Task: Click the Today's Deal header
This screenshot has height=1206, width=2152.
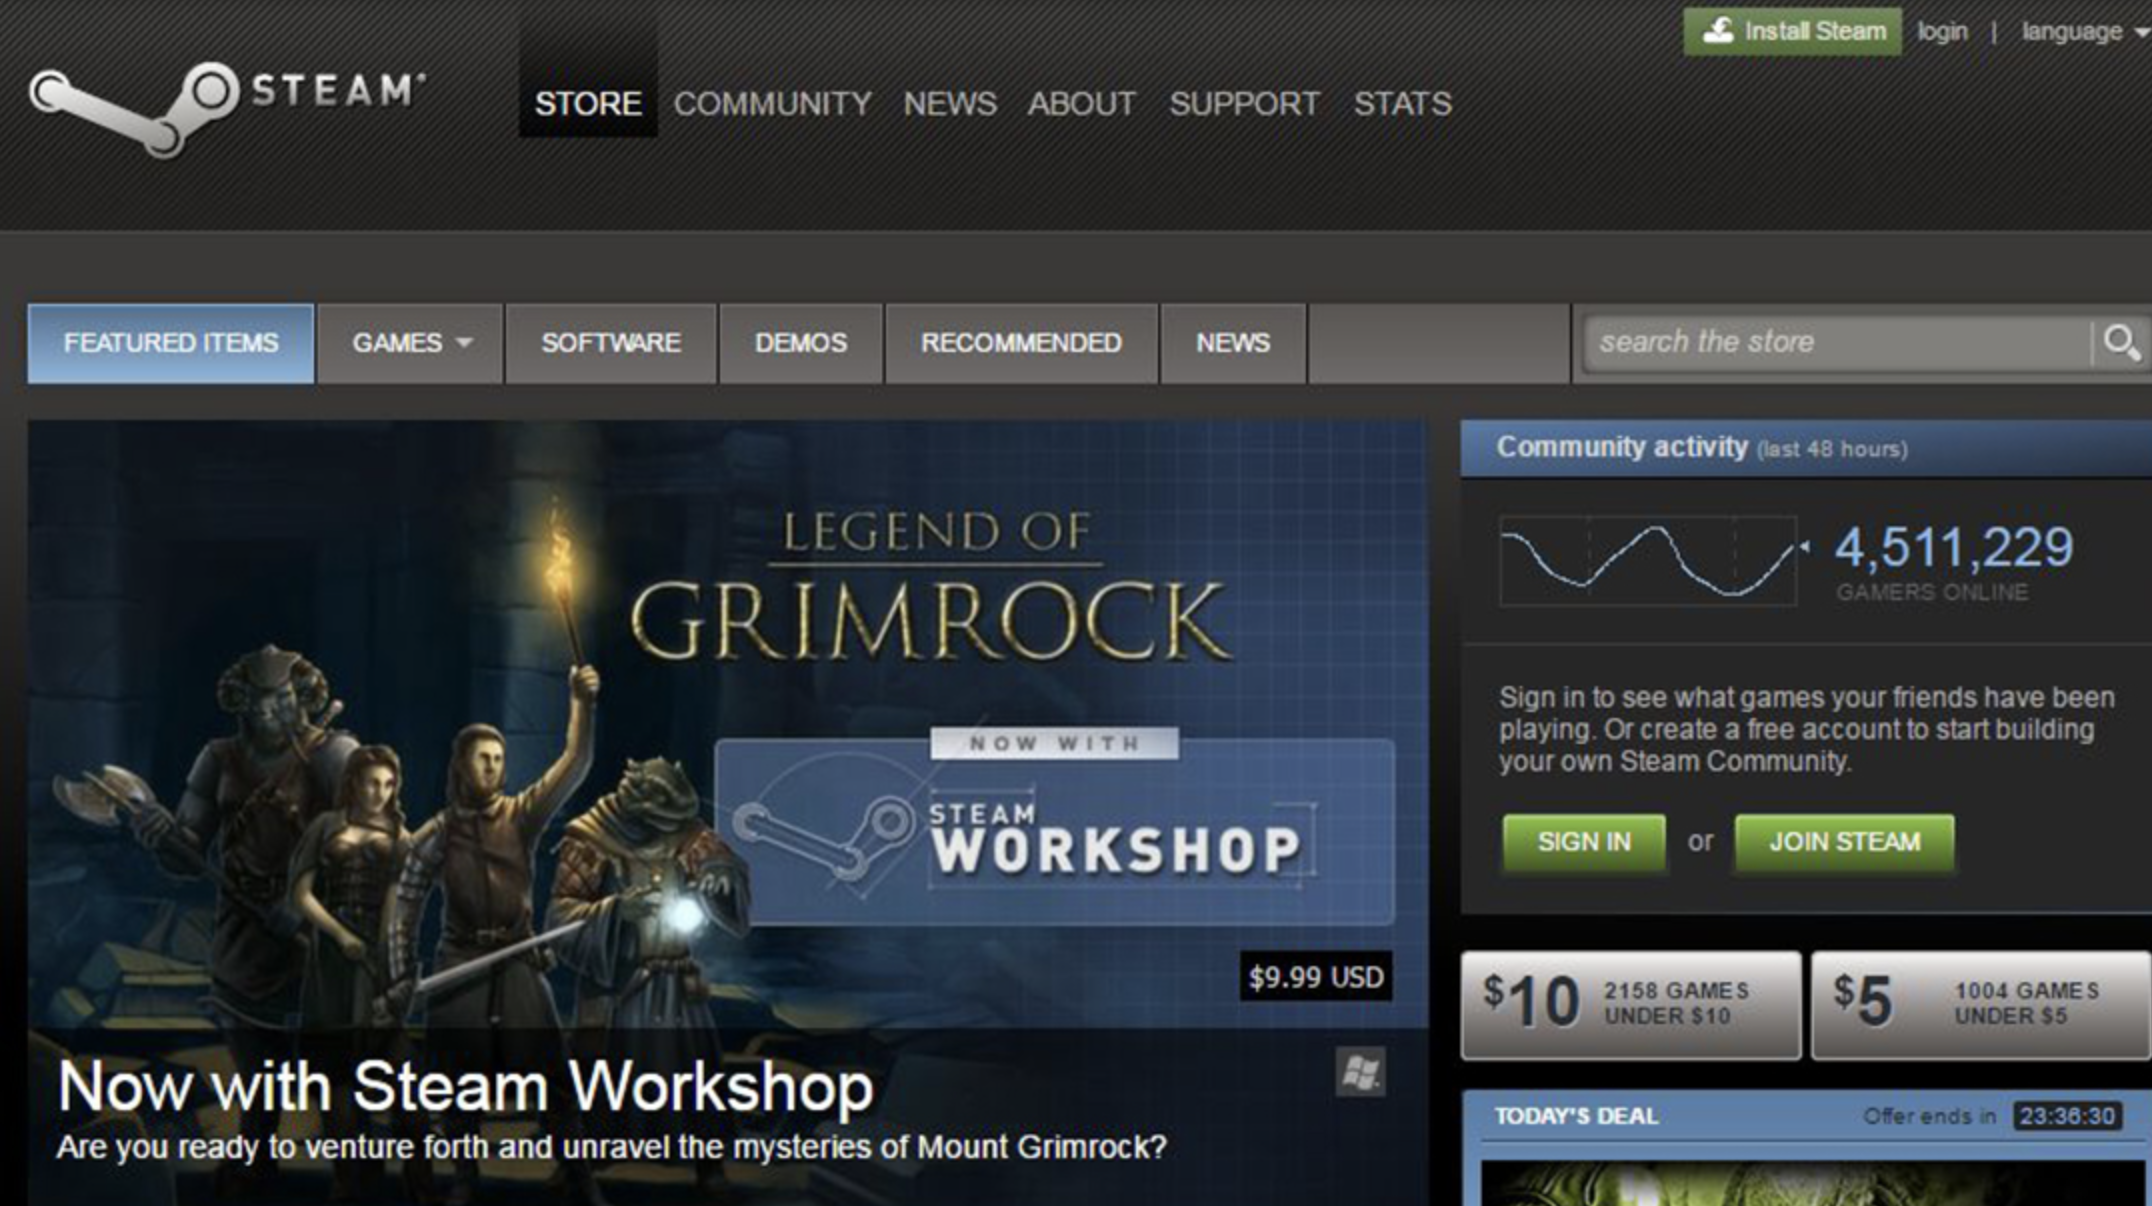Action: [1577, 1116]
